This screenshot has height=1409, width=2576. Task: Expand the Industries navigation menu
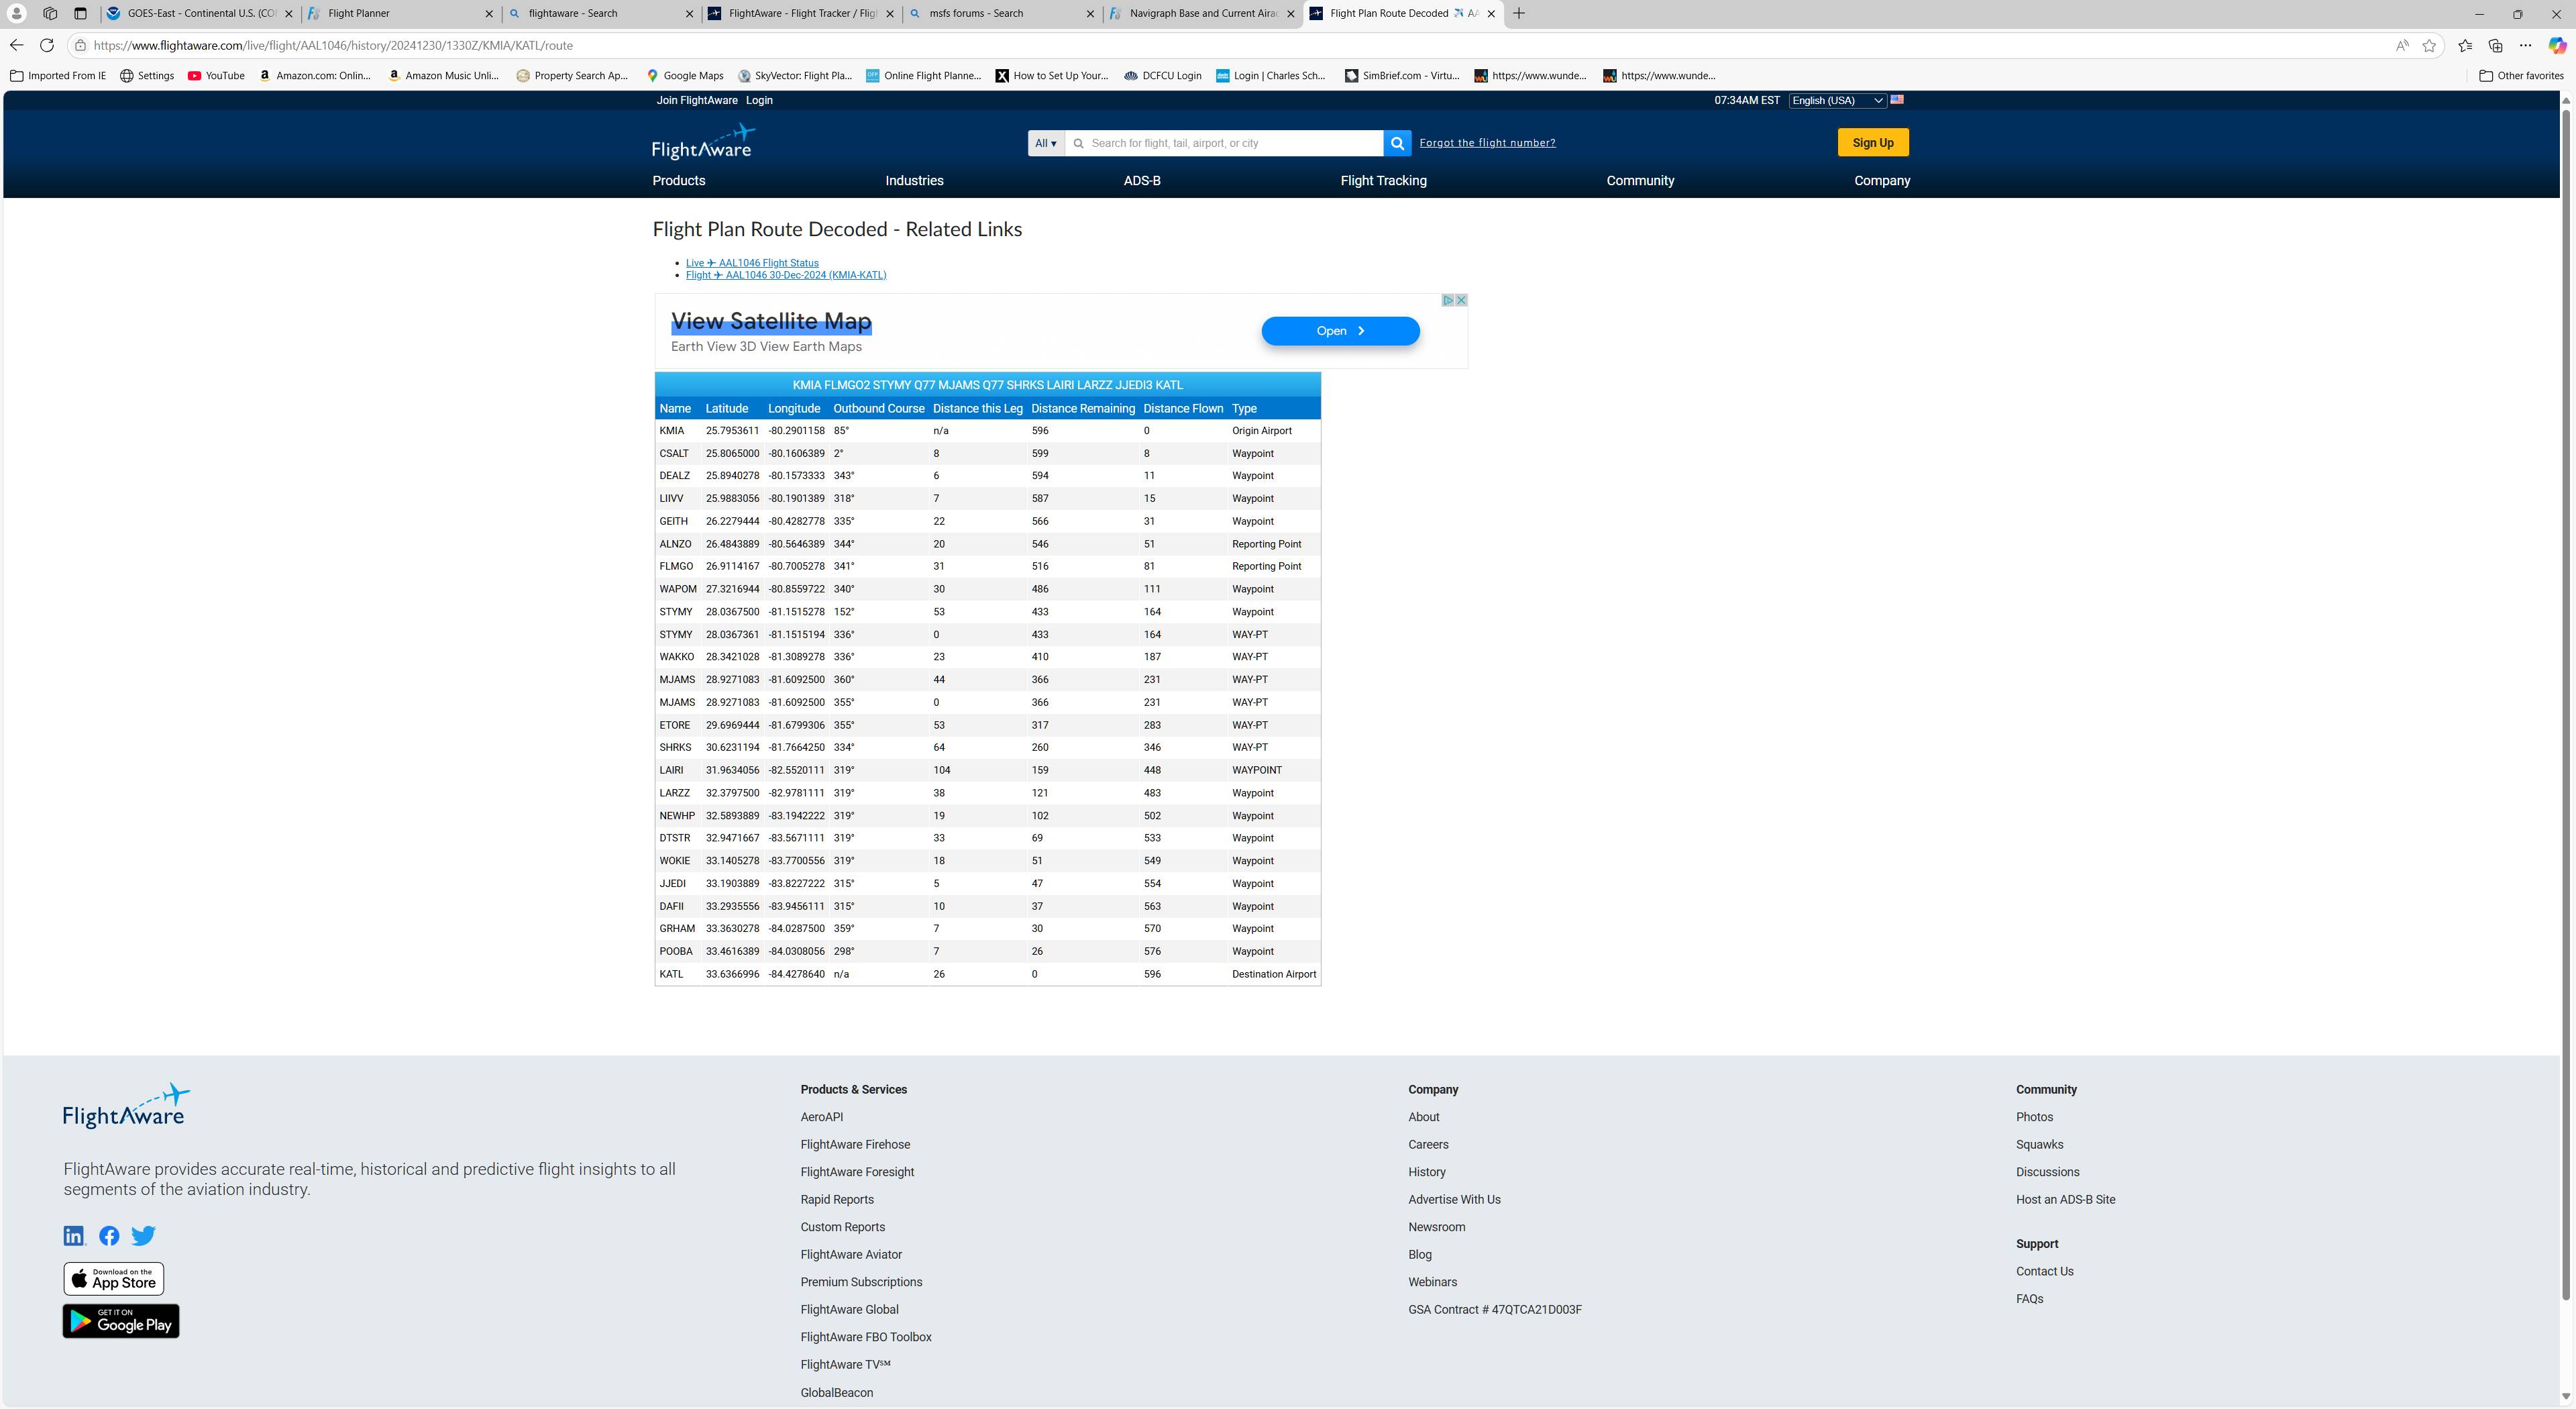(x=914, y=181)
